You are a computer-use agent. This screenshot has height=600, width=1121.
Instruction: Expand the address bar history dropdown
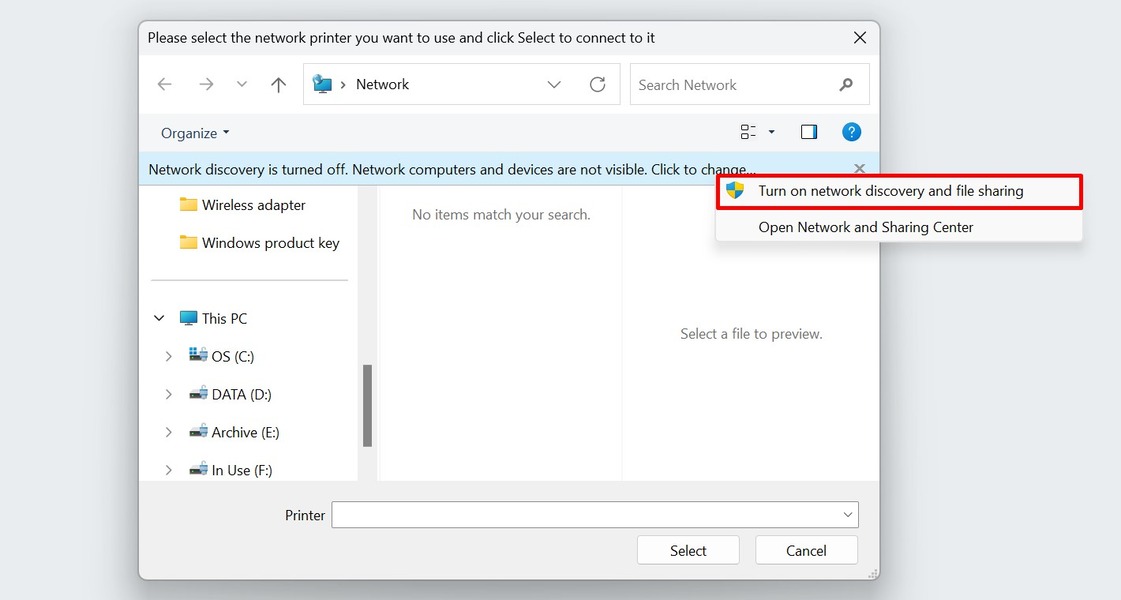coord(554,84)
